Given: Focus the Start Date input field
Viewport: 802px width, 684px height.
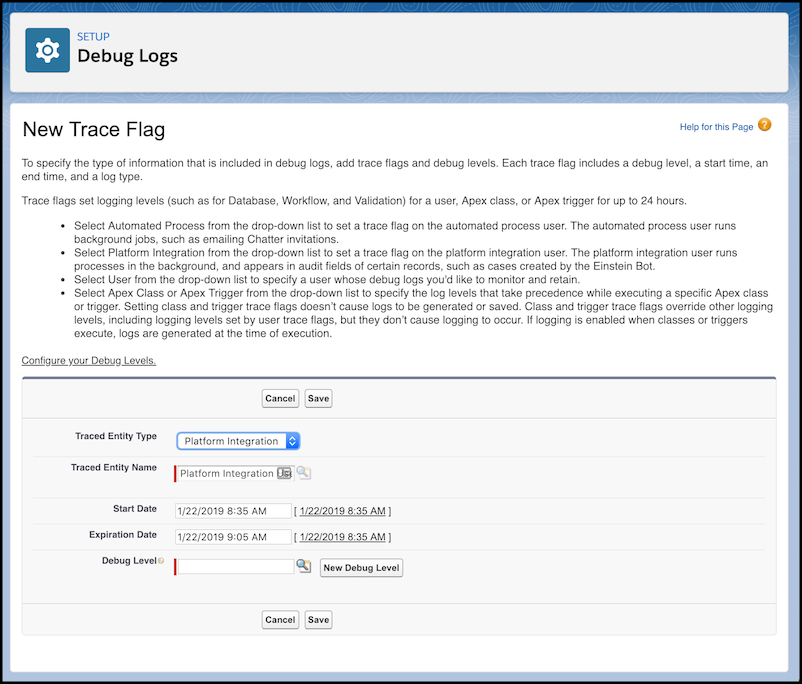Looking at the screenshot, I should [x=233, y=511].
